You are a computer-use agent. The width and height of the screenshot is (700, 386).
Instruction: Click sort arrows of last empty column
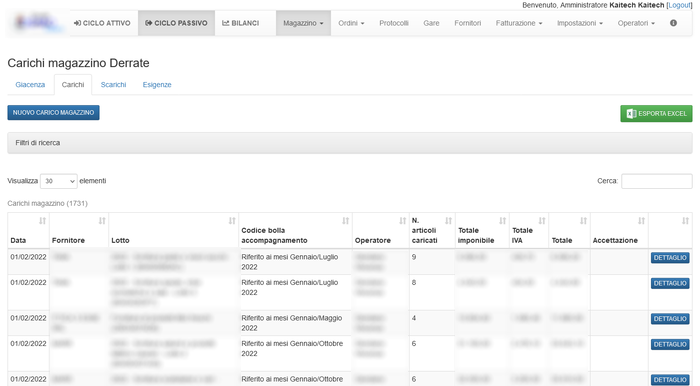pos(685,221)
